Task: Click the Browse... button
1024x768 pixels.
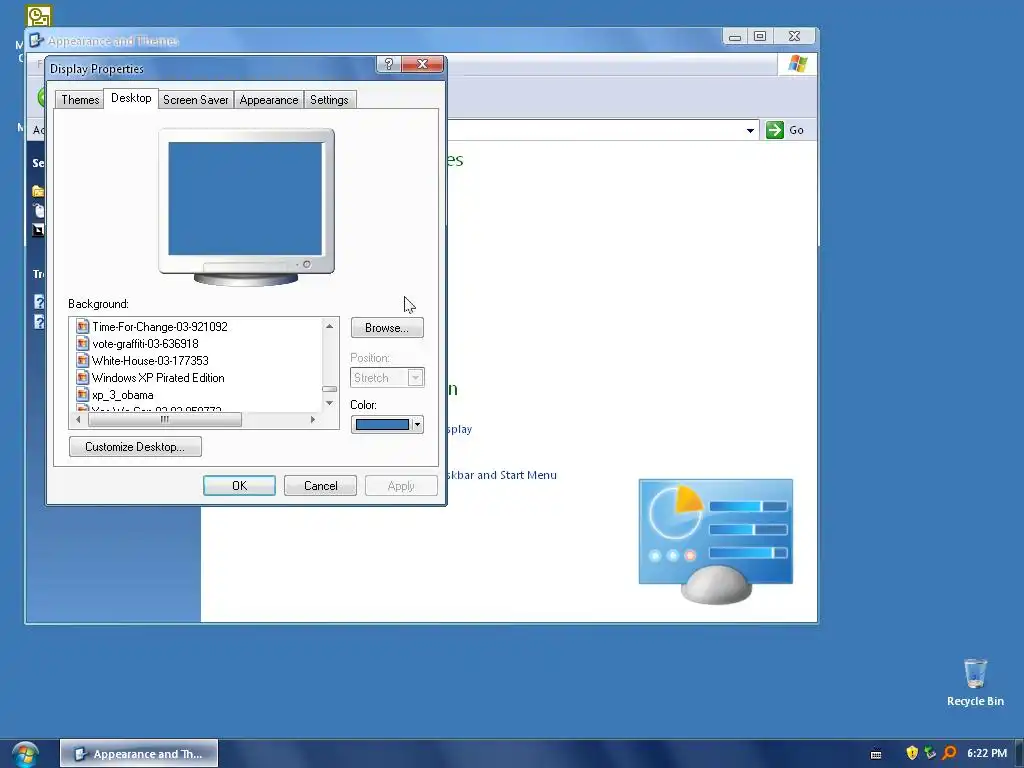Action: tap(387, 328)
